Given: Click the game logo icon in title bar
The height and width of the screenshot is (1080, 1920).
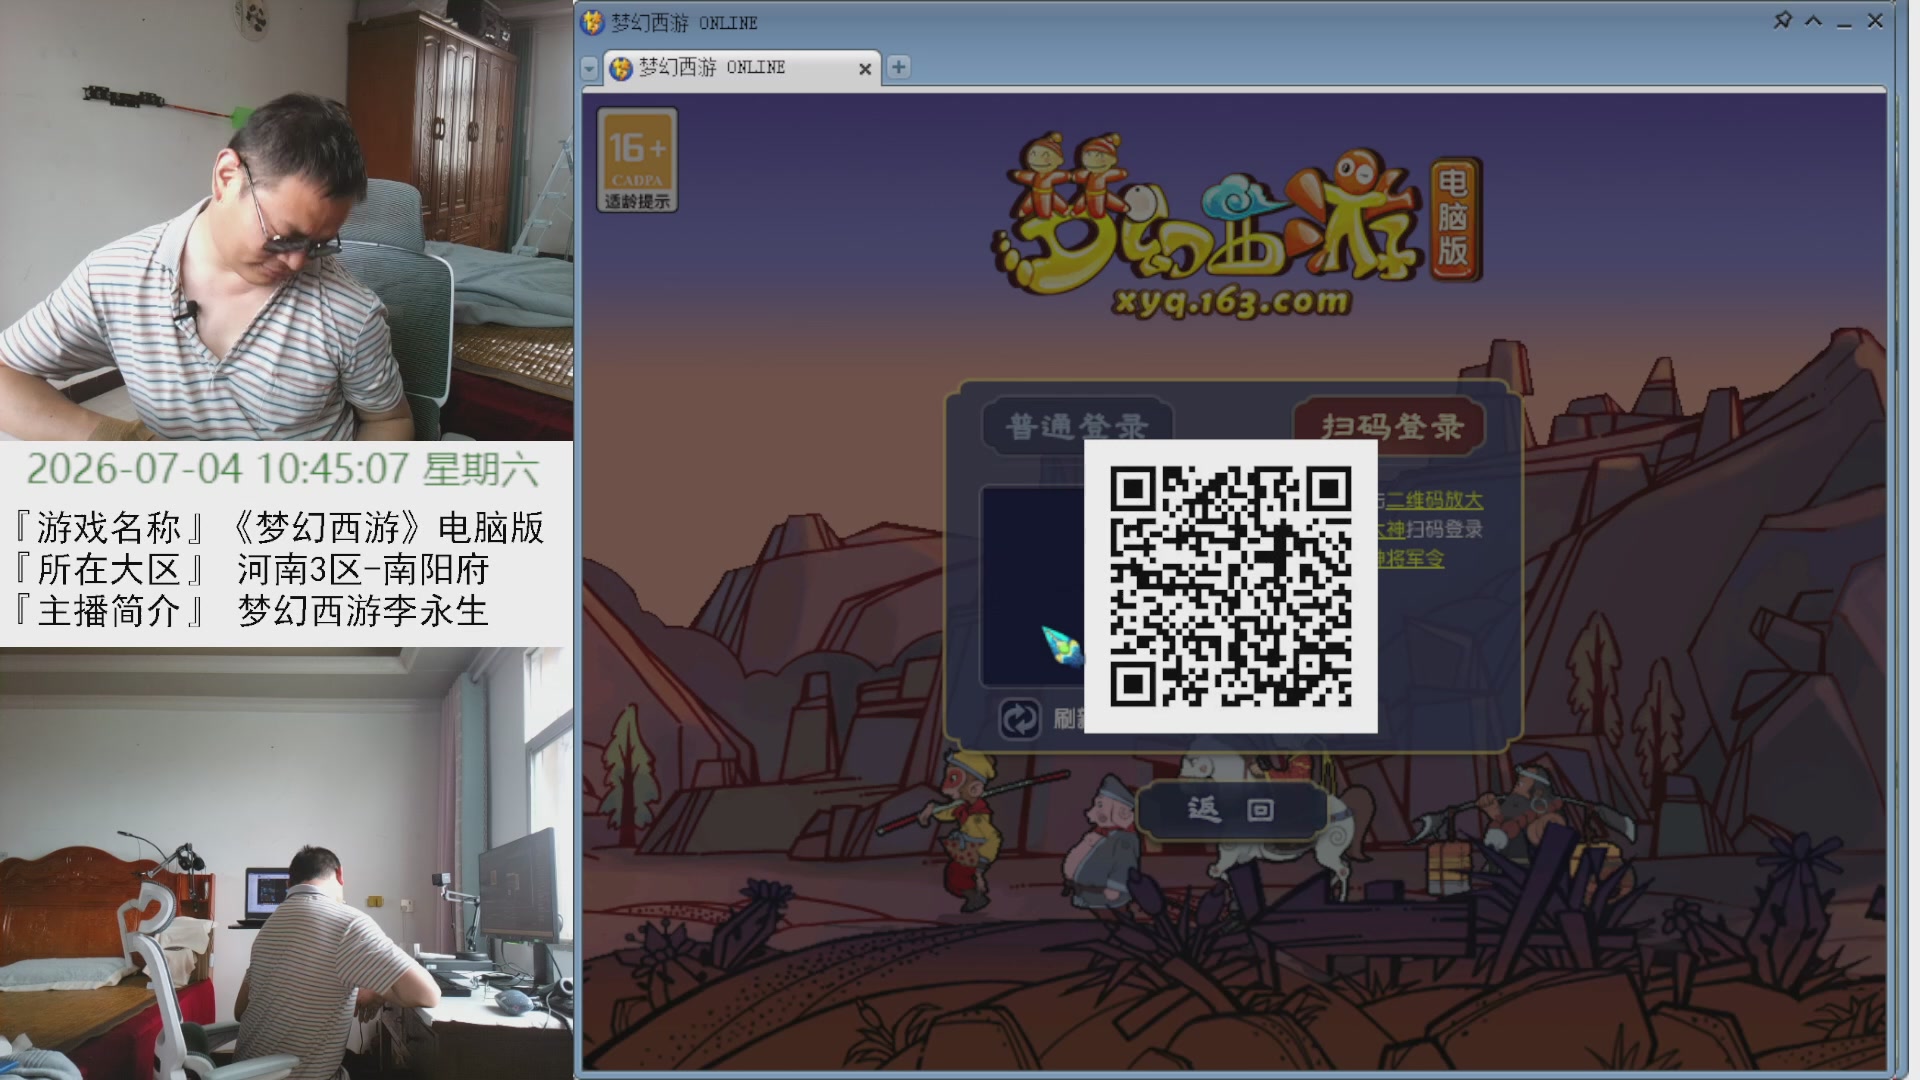Looking at the screenshot, I should pos(593,22).
